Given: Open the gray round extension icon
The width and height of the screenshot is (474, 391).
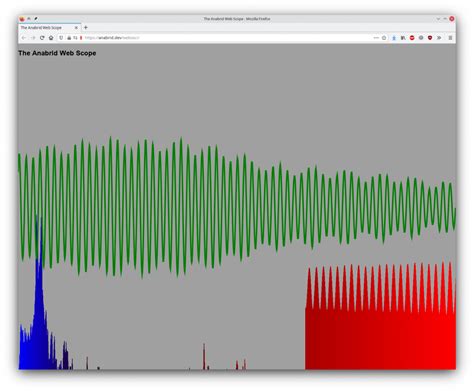Looking at the screenshot, I should point(421,38).
